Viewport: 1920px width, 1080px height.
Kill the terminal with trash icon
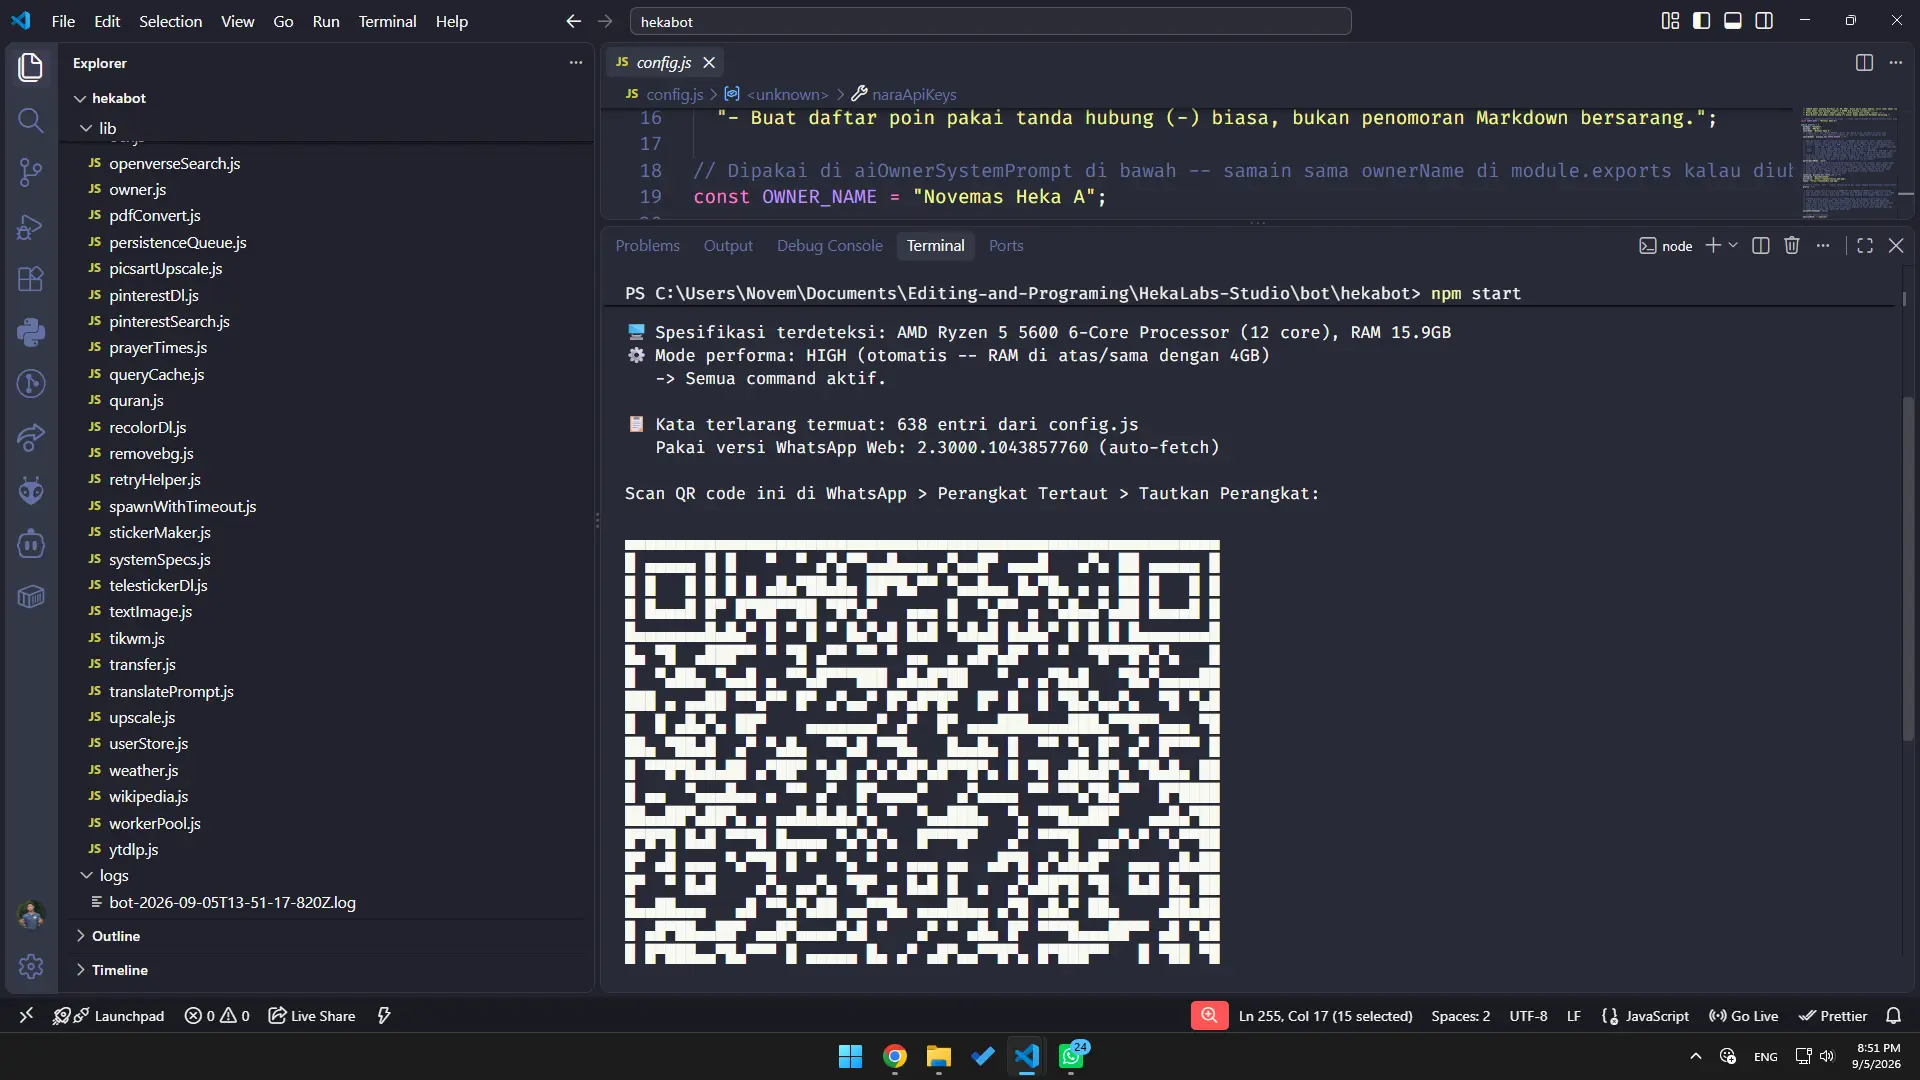(1792, 245)
